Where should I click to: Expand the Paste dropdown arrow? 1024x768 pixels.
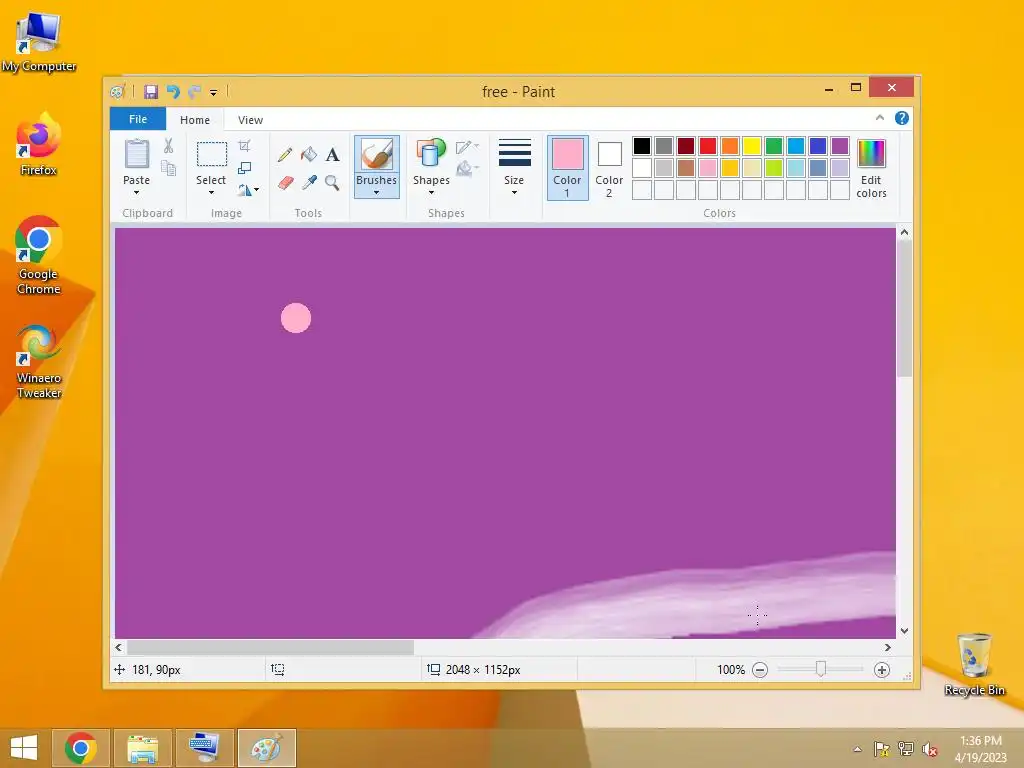[136, 193]
